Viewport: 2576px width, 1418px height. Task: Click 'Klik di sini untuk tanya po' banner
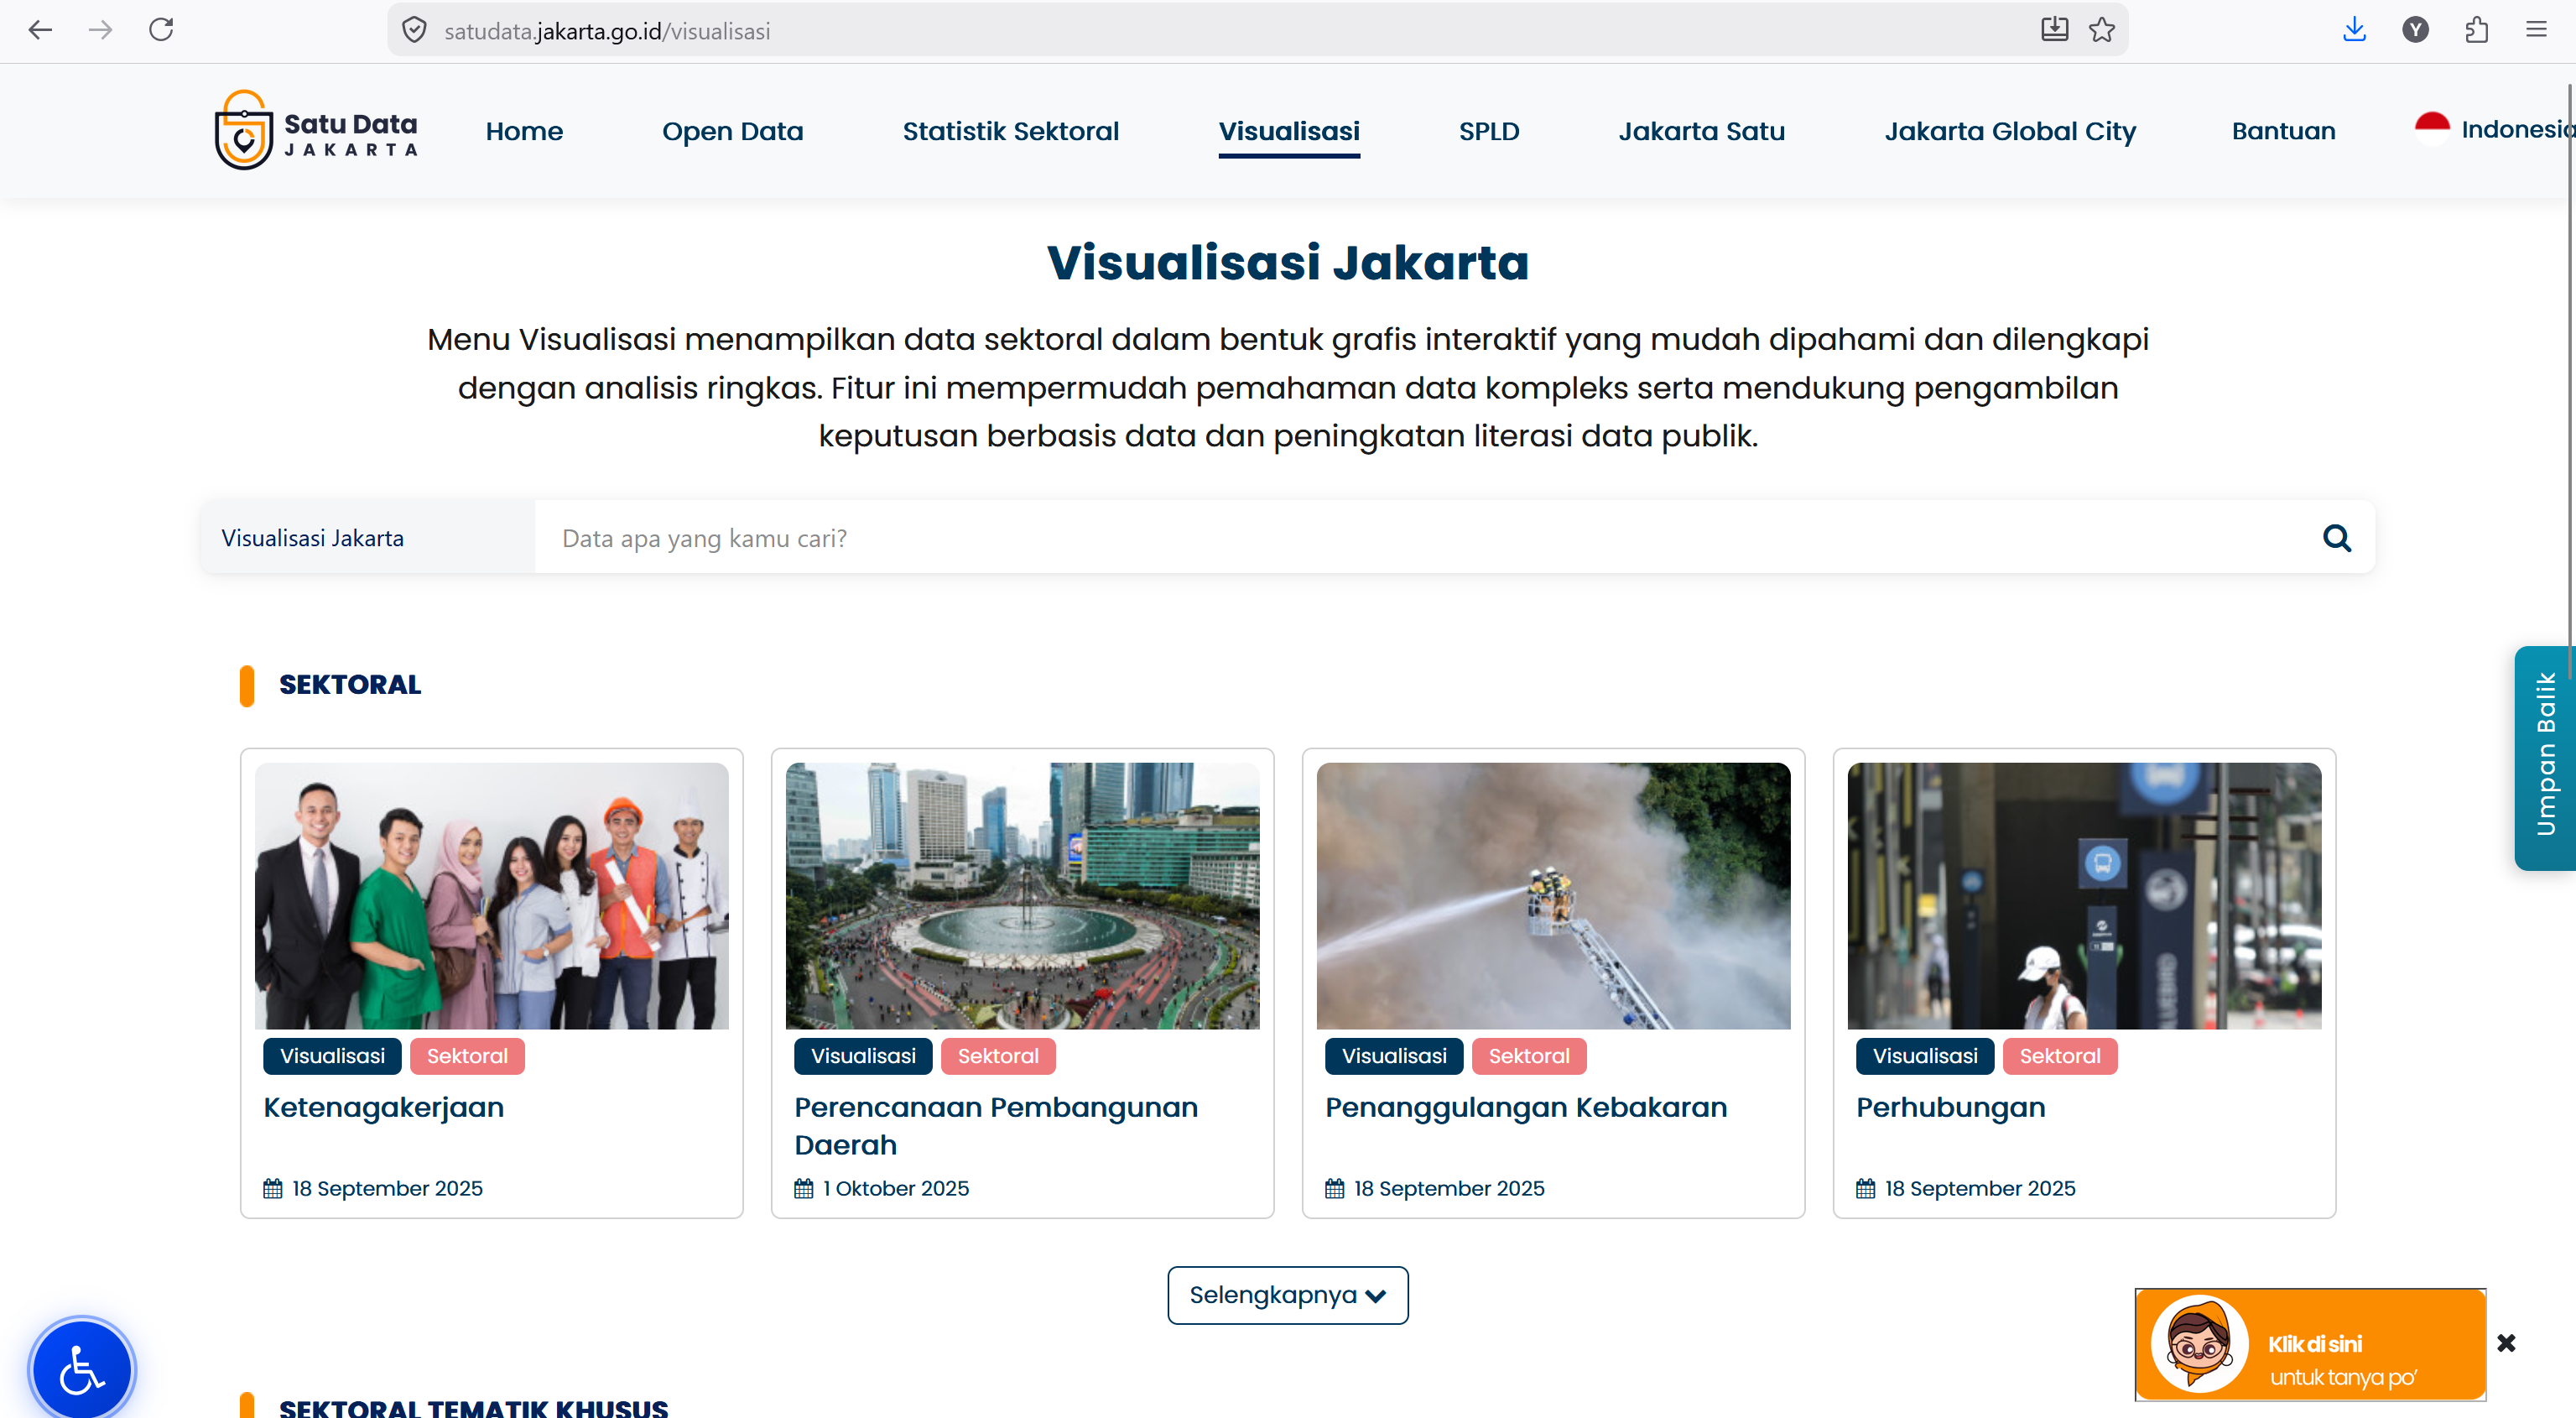2310,1345
